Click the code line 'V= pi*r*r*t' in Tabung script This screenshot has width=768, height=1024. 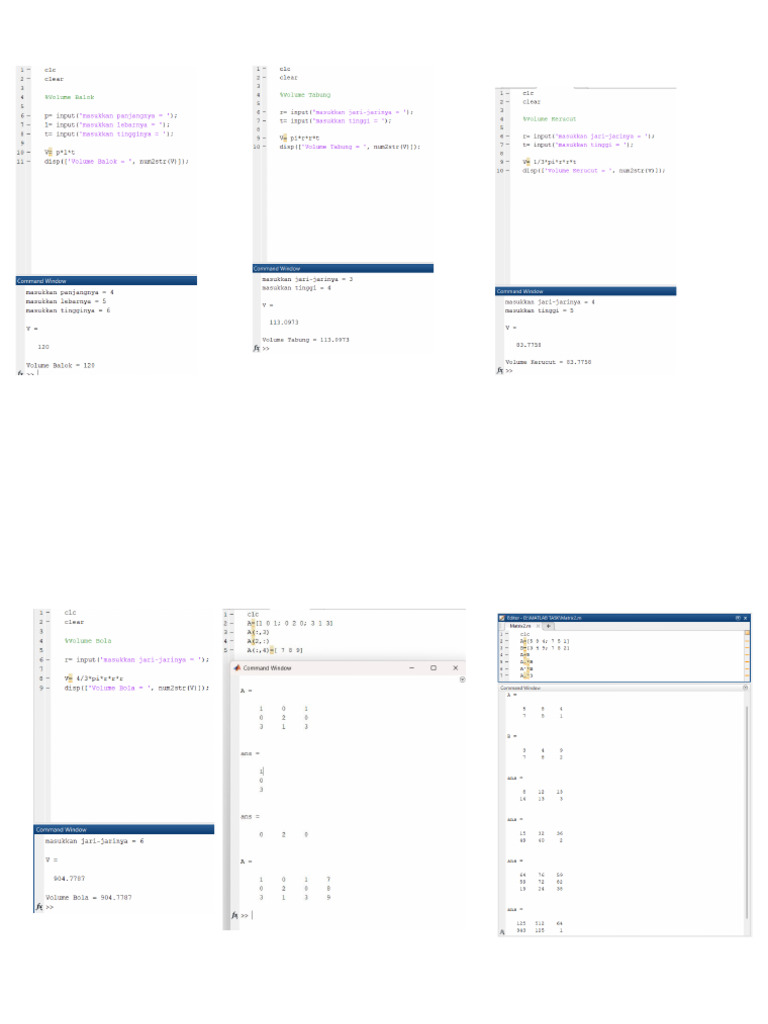pos(300,138)
